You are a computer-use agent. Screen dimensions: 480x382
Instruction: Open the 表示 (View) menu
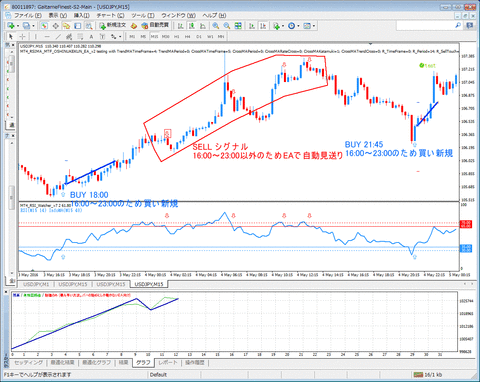pyautogui.click(x=58, y=15)
